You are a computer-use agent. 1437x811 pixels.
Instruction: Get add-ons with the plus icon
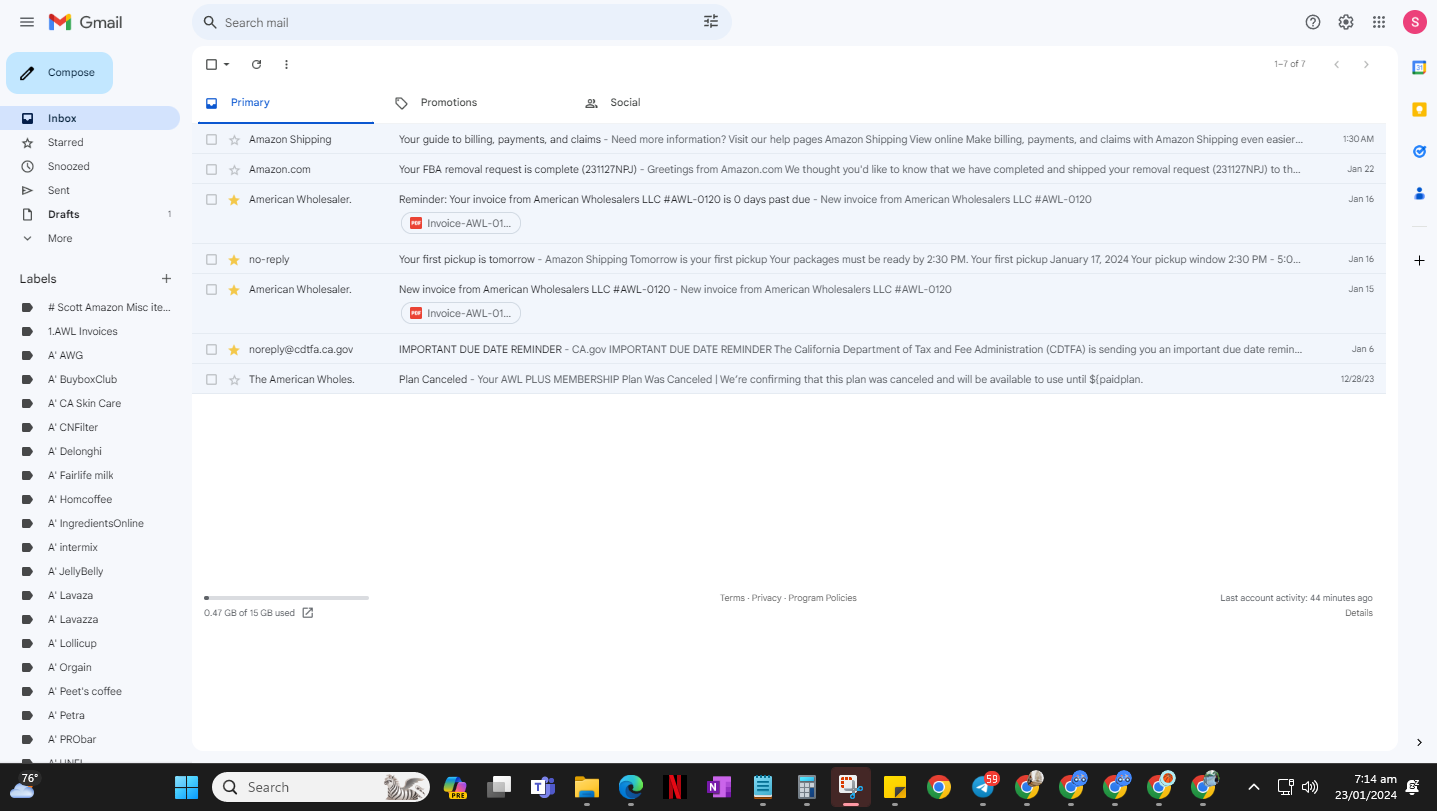click(x=1418, y=260)
